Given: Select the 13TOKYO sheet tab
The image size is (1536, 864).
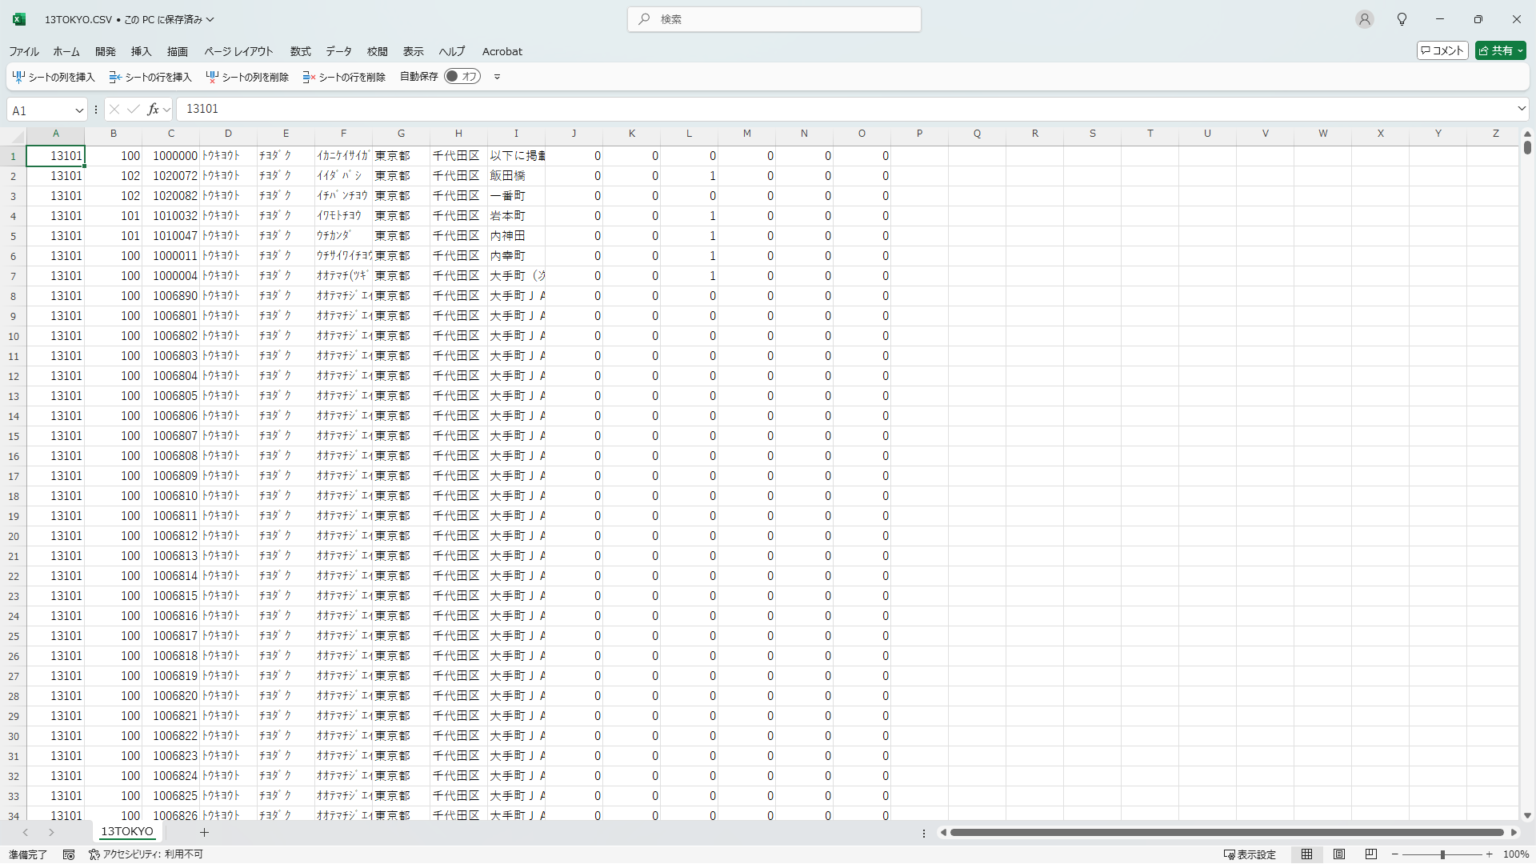Looking at the screenshot, I should (x=127, y=832).
